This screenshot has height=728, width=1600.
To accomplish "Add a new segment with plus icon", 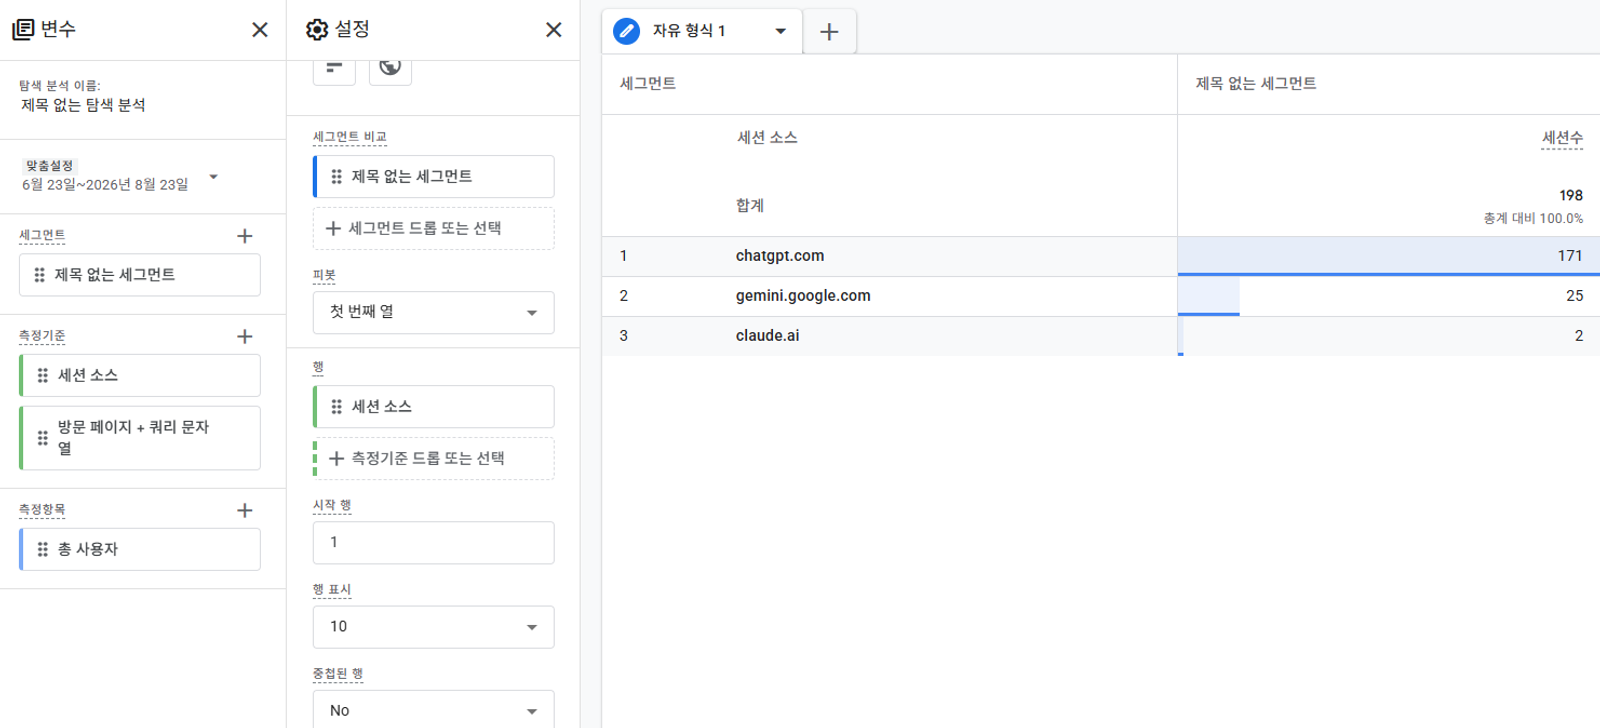I will coord(245,236).
